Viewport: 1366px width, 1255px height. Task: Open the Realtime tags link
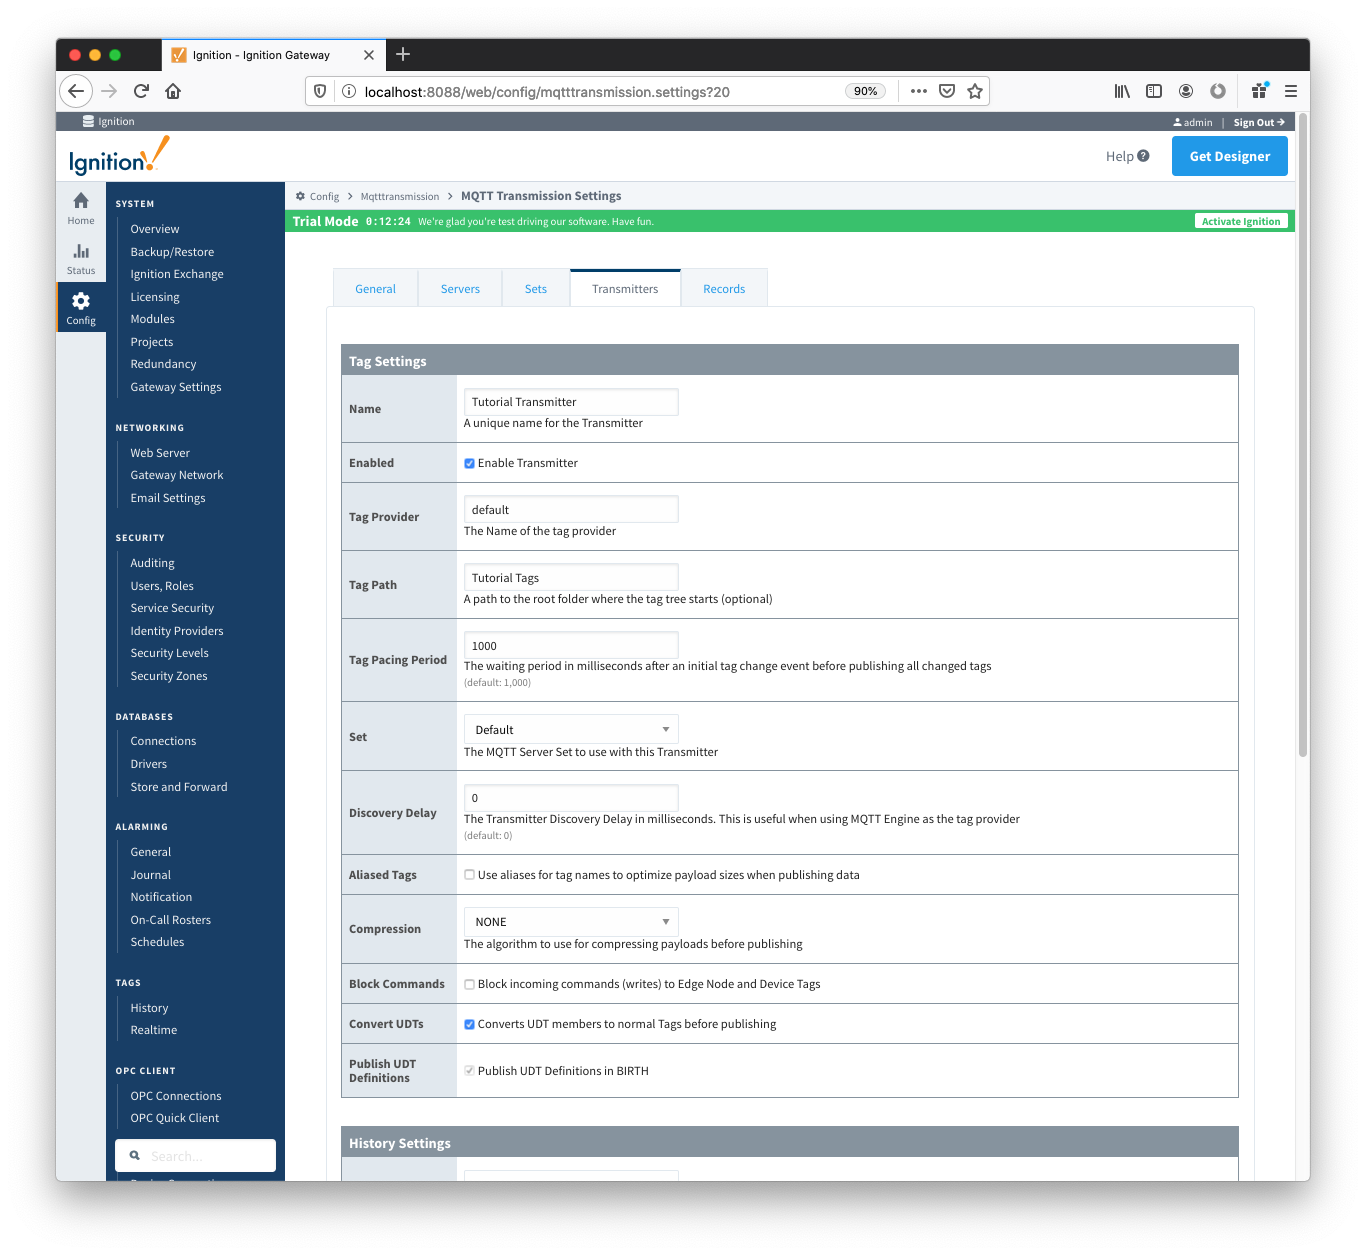click(154, 1030)
